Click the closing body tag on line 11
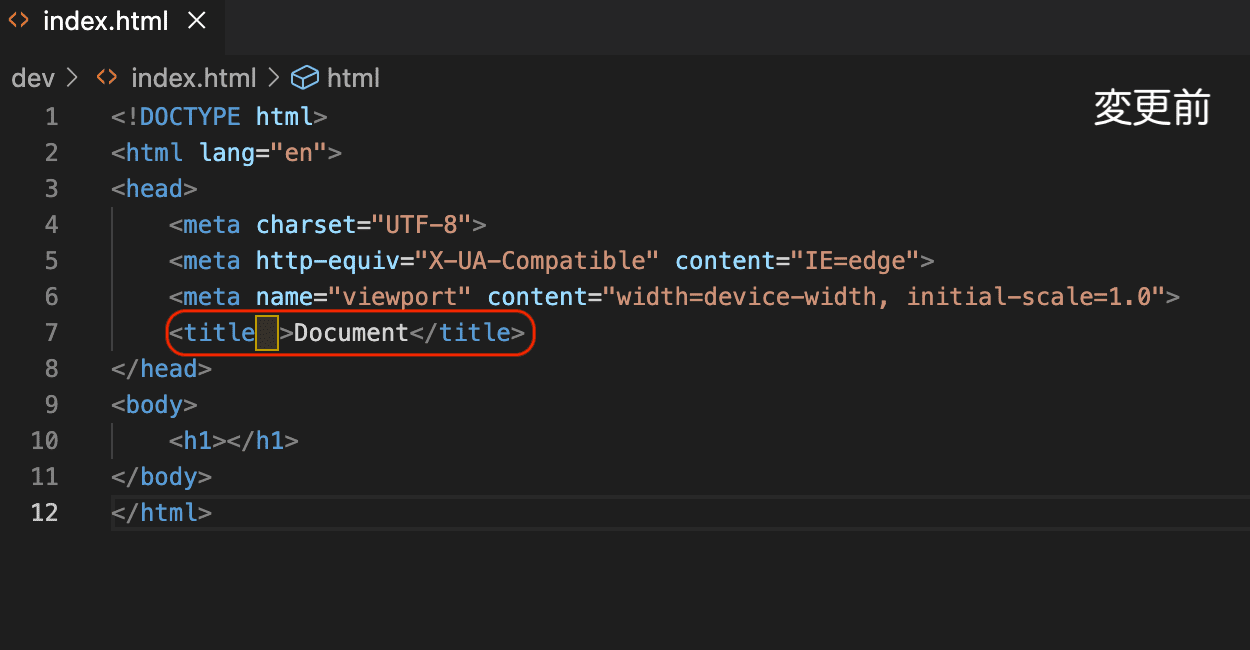The width and height of the screenshot is (1250, 650). point(162,477)
